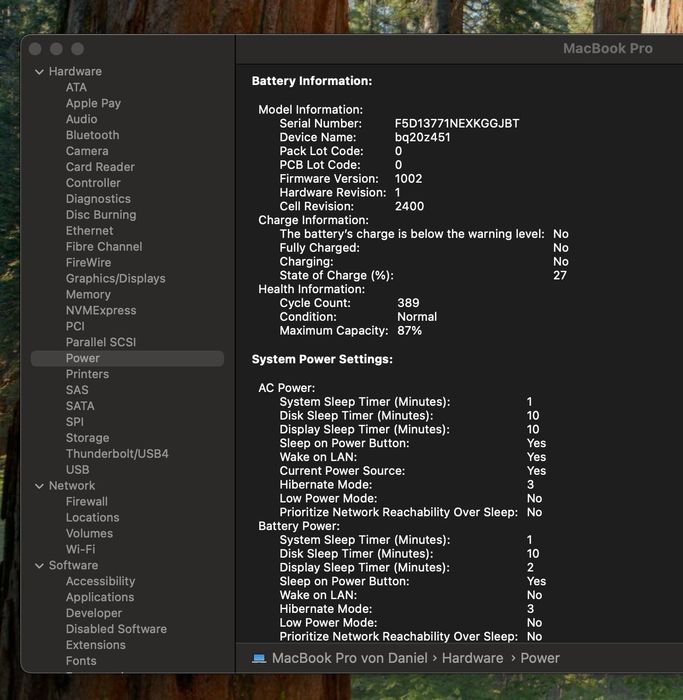Click Software section header label

pyautogui.click(x=73, y=566)
